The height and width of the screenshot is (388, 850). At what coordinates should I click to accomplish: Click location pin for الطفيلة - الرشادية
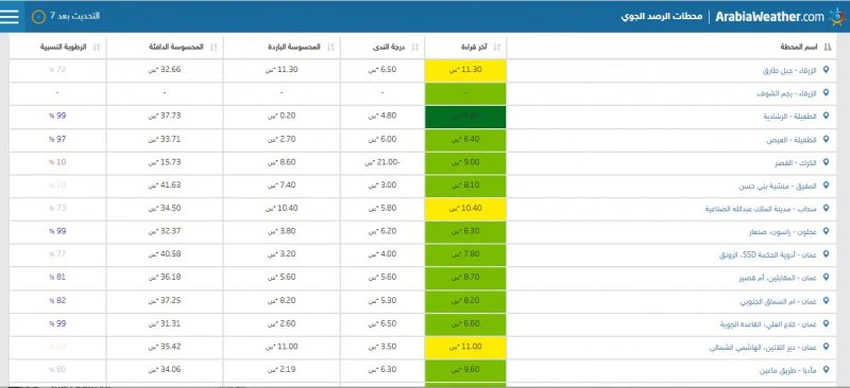(x=826, y=116)
